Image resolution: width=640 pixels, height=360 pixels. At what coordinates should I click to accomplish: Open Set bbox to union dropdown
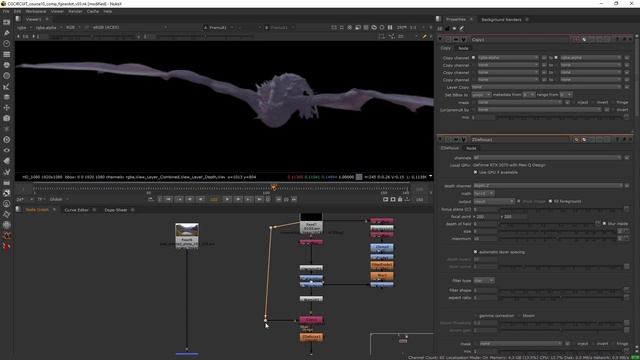[x=481, y=95]
